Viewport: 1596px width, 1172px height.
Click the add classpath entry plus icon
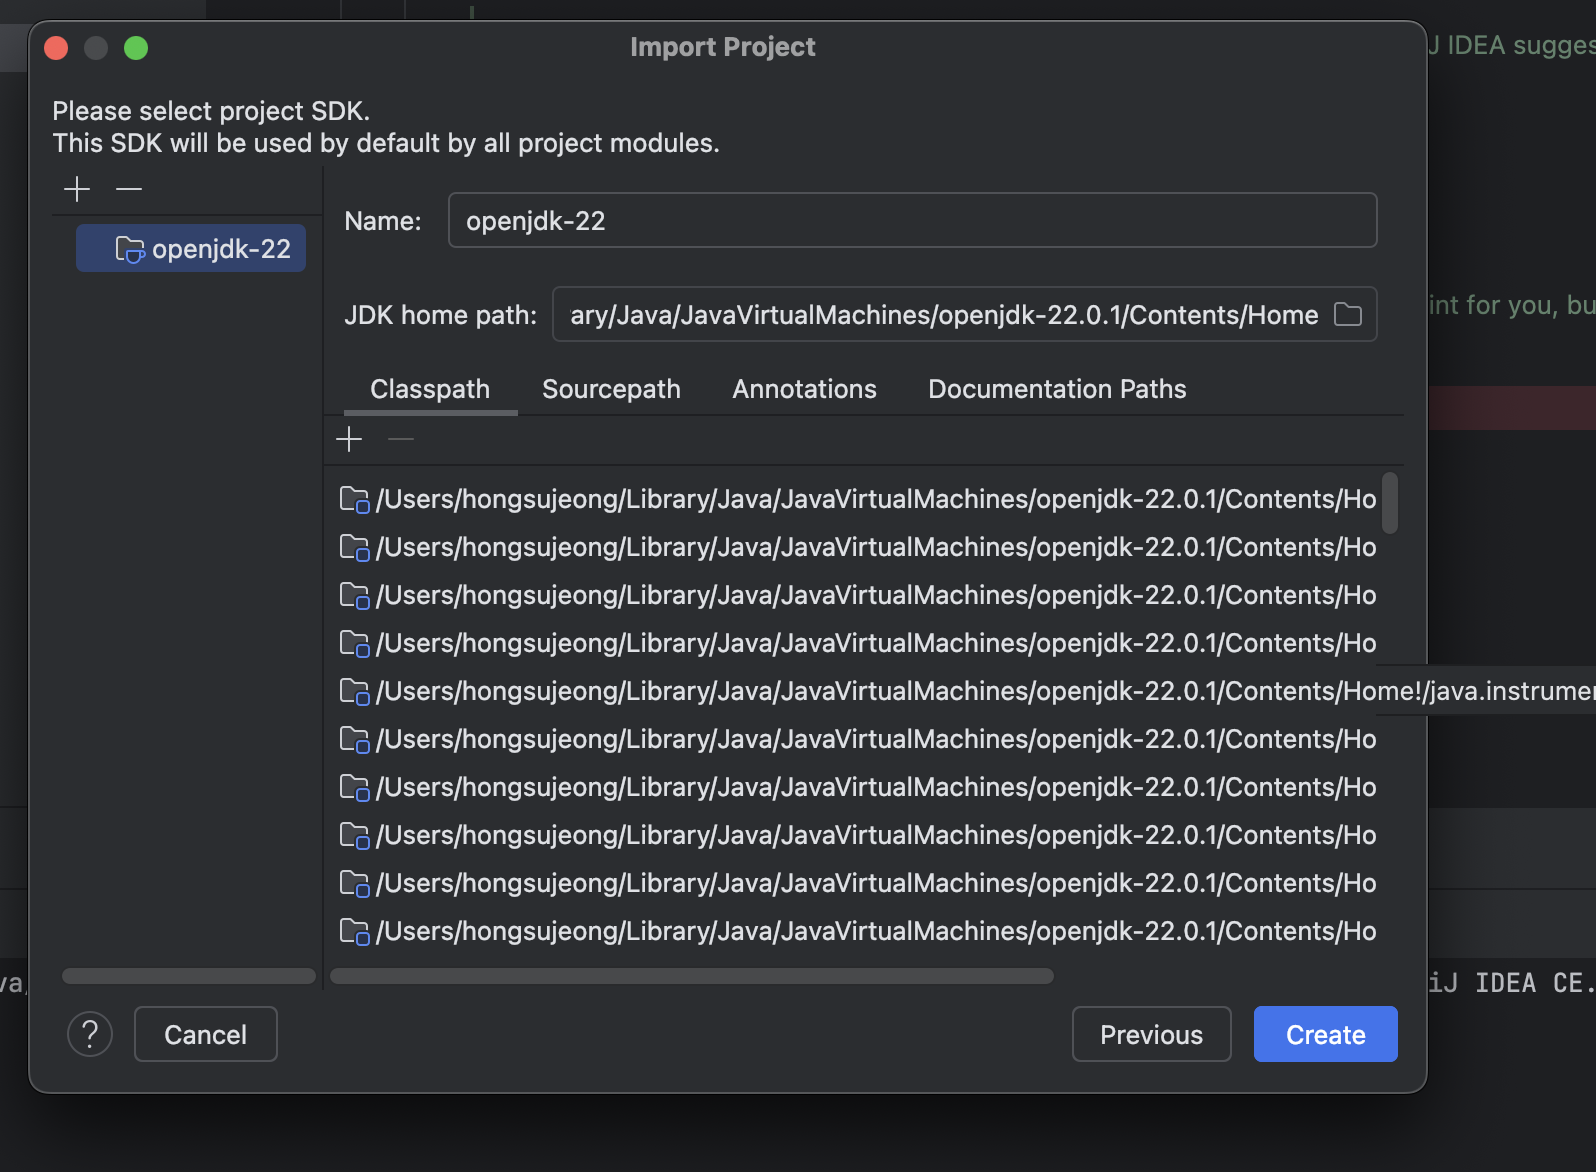[x=349, y=439]
